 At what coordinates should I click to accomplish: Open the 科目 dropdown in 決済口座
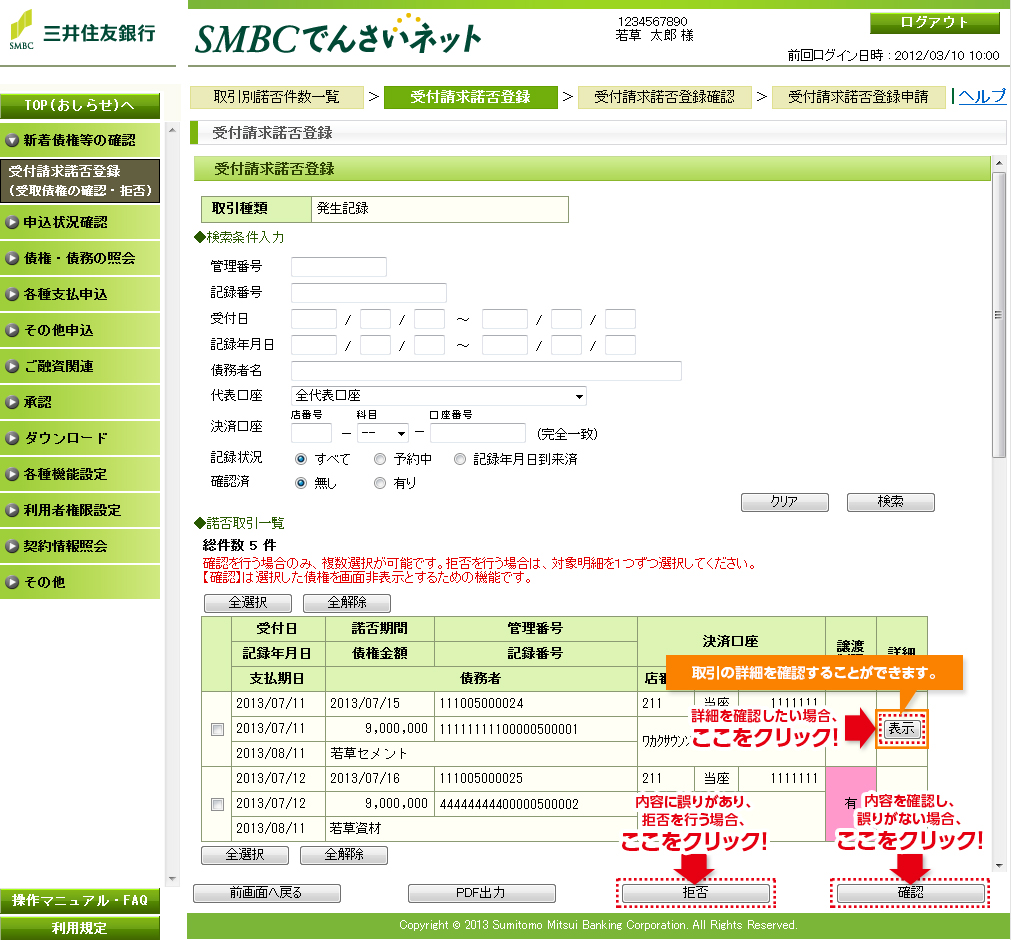coord(383,433)
